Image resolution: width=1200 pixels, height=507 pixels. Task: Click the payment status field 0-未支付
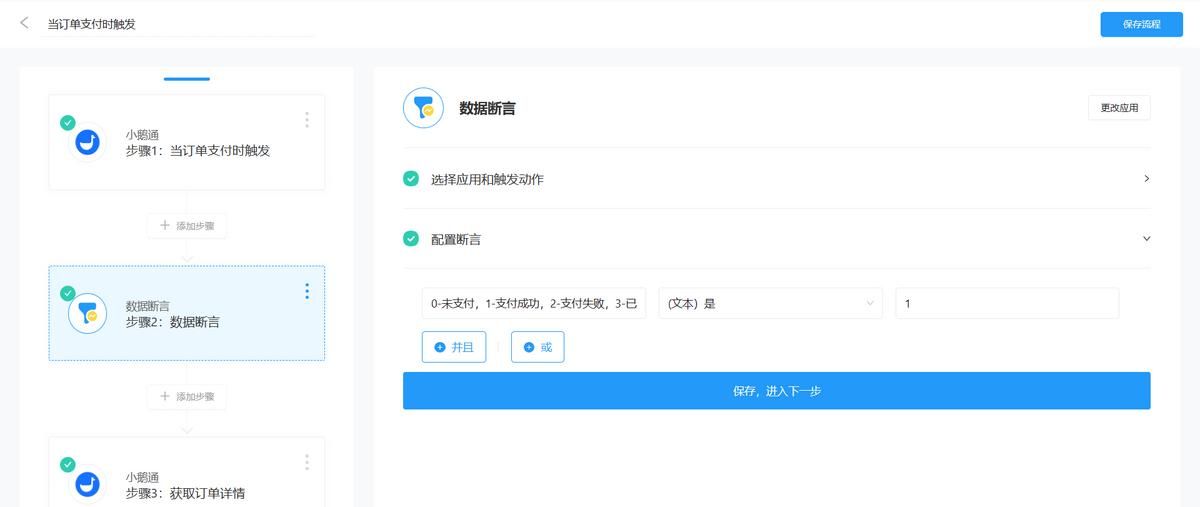click(534, 303)
